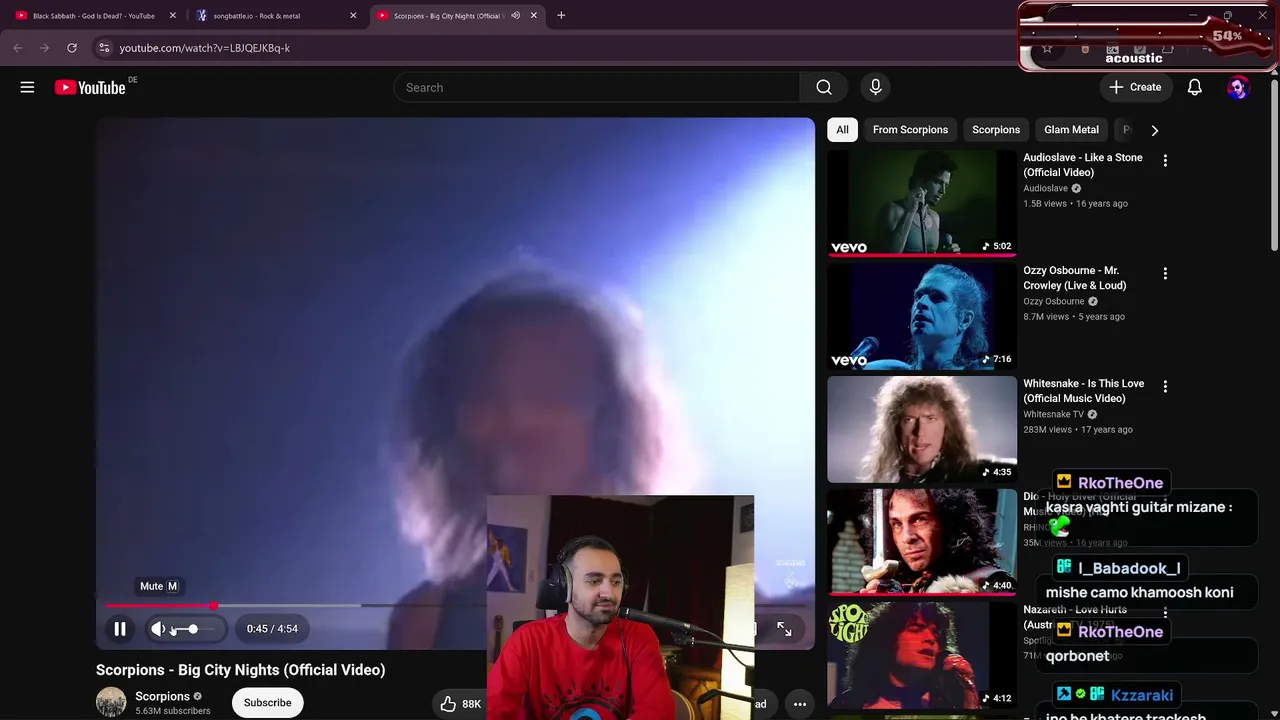Screen dimensions: 1280x720
Task: Select the Scorpions filter chip
Action: pyautogui.click(x=996, y=130)
